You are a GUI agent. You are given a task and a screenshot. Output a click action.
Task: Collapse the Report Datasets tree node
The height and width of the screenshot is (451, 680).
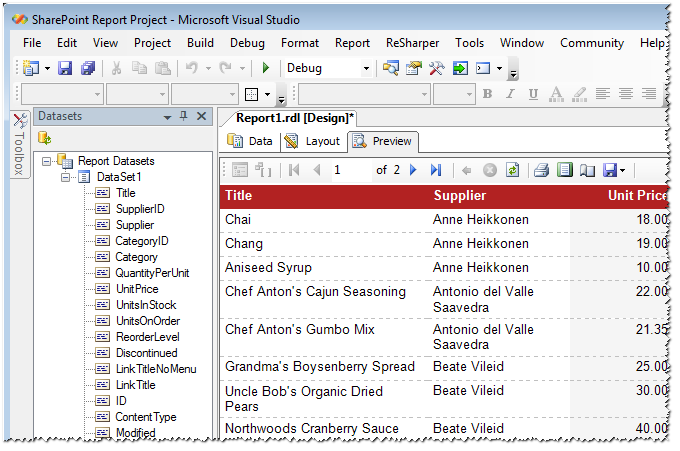tap(46, 161)
